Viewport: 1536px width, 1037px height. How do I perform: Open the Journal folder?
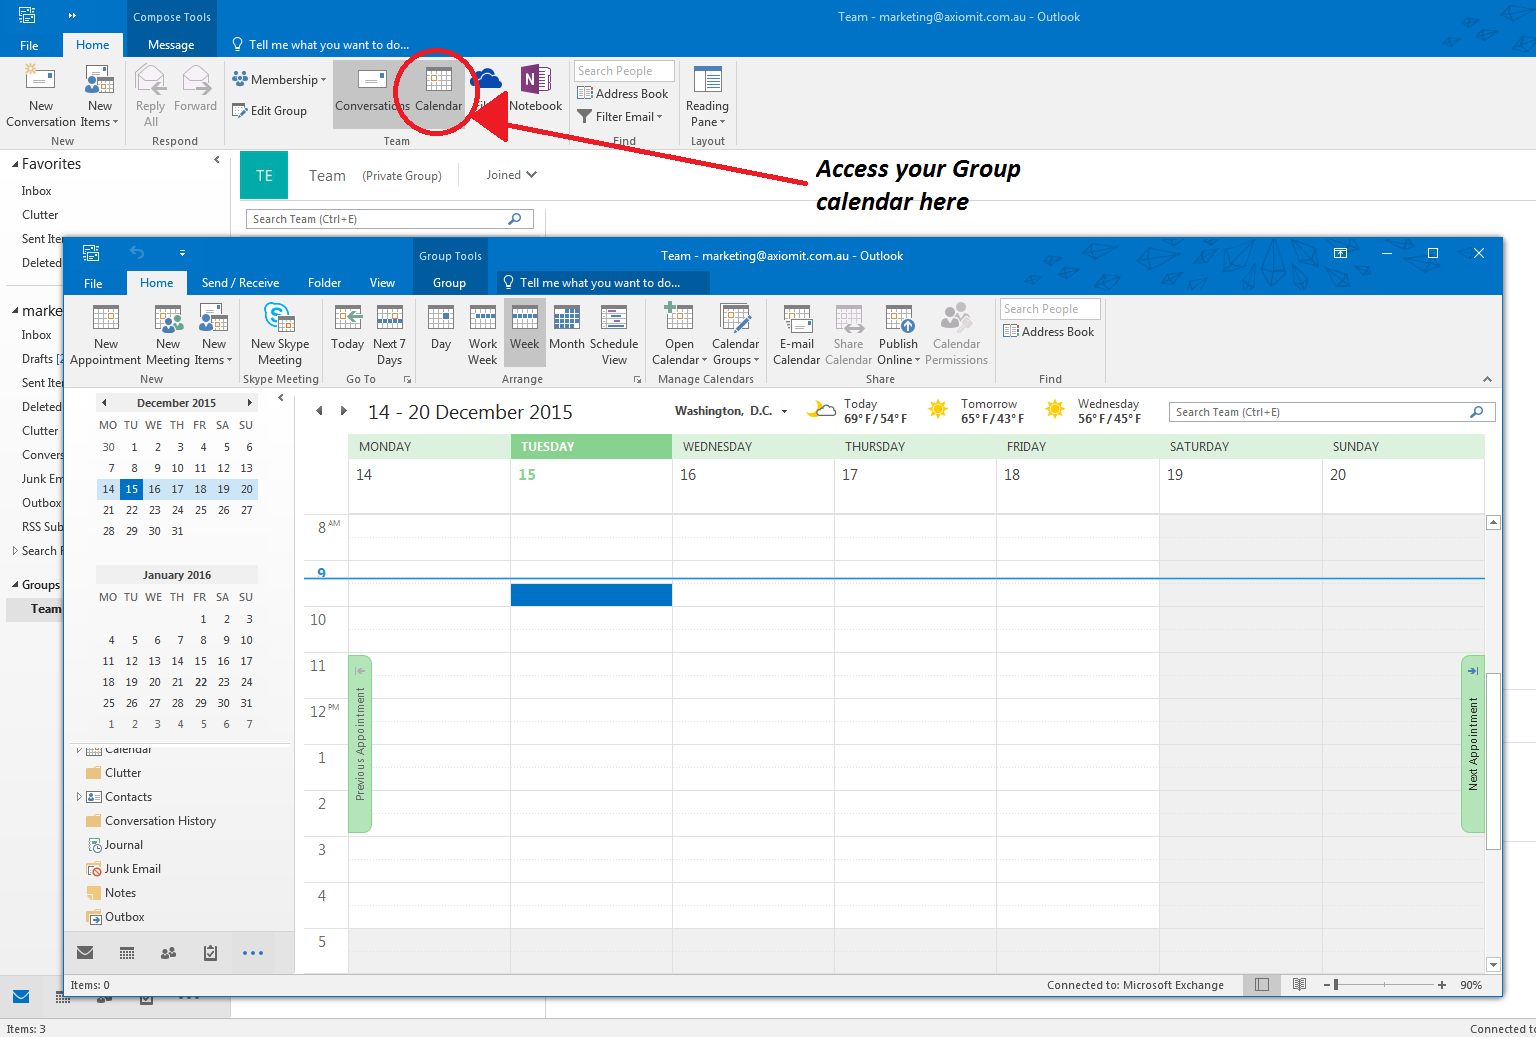tap(123, 845)
